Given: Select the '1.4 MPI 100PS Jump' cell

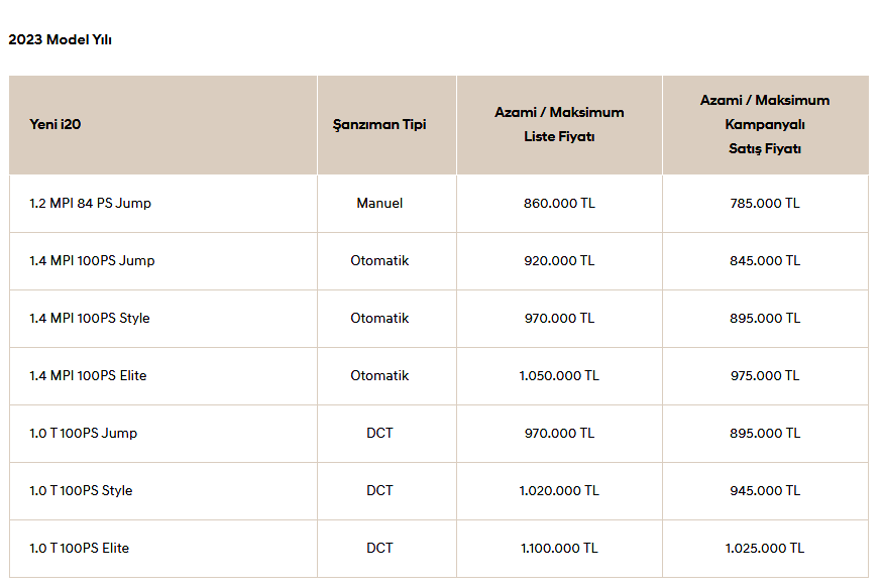Looking at the screenshot, I should click(92, 261).
